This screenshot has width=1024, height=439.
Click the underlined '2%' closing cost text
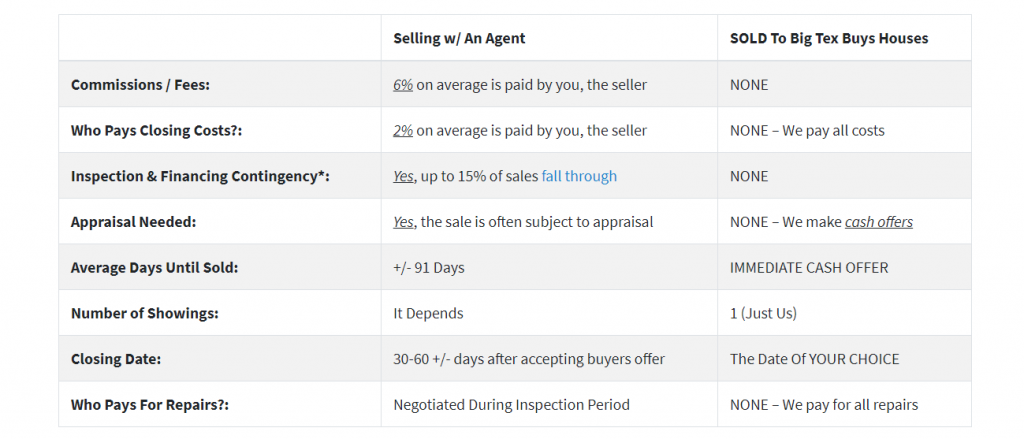click(403, 131)
